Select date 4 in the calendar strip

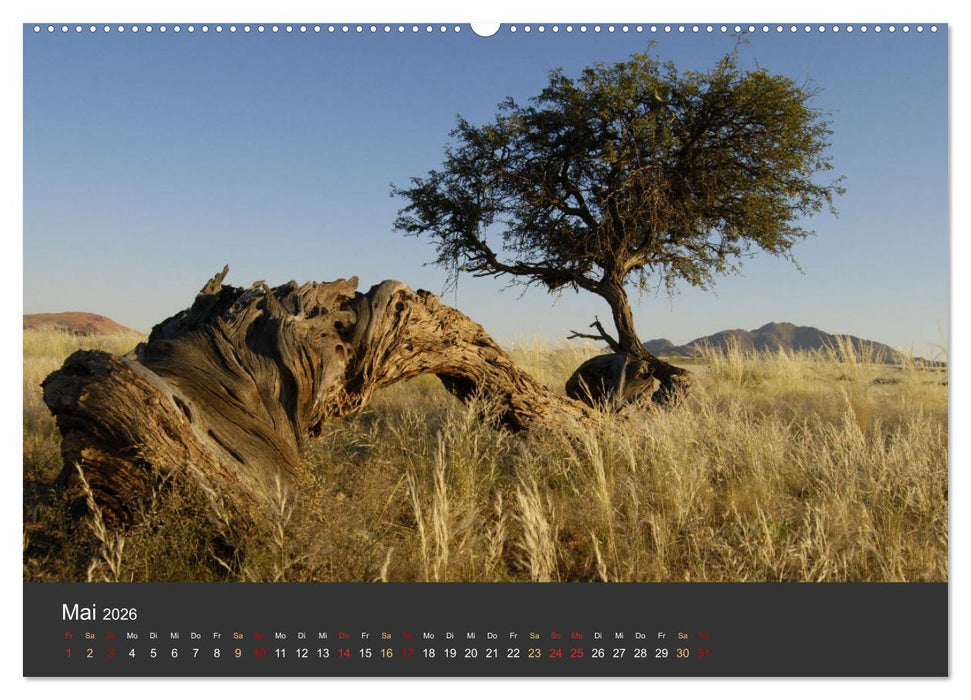click(132, 653)
